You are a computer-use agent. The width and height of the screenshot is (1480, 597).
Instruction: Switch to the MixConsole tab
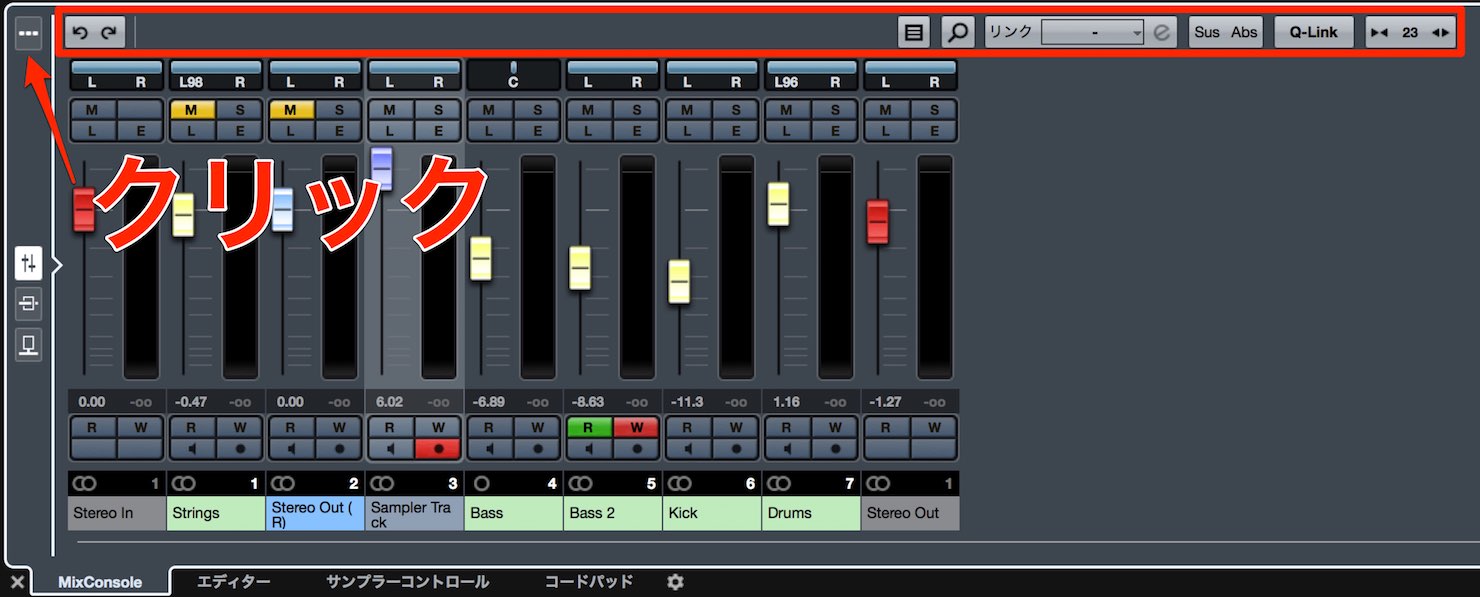(100, 582)
